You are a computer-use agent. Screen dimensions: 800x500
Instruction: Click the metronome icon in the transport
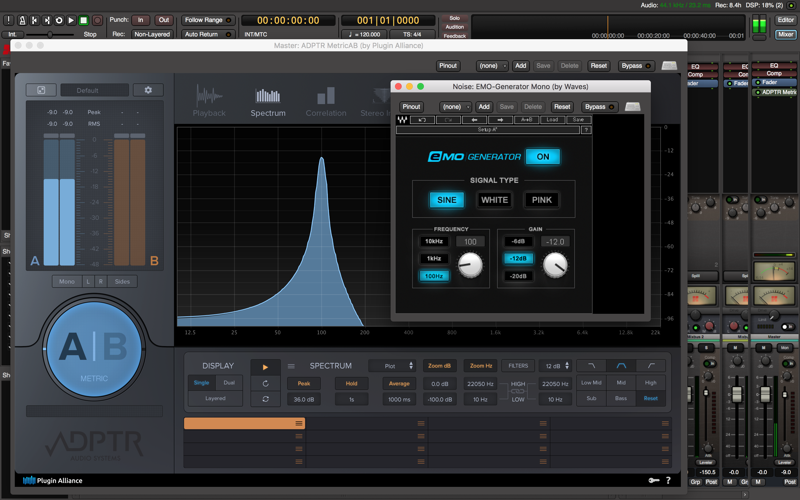coord(22,20)
